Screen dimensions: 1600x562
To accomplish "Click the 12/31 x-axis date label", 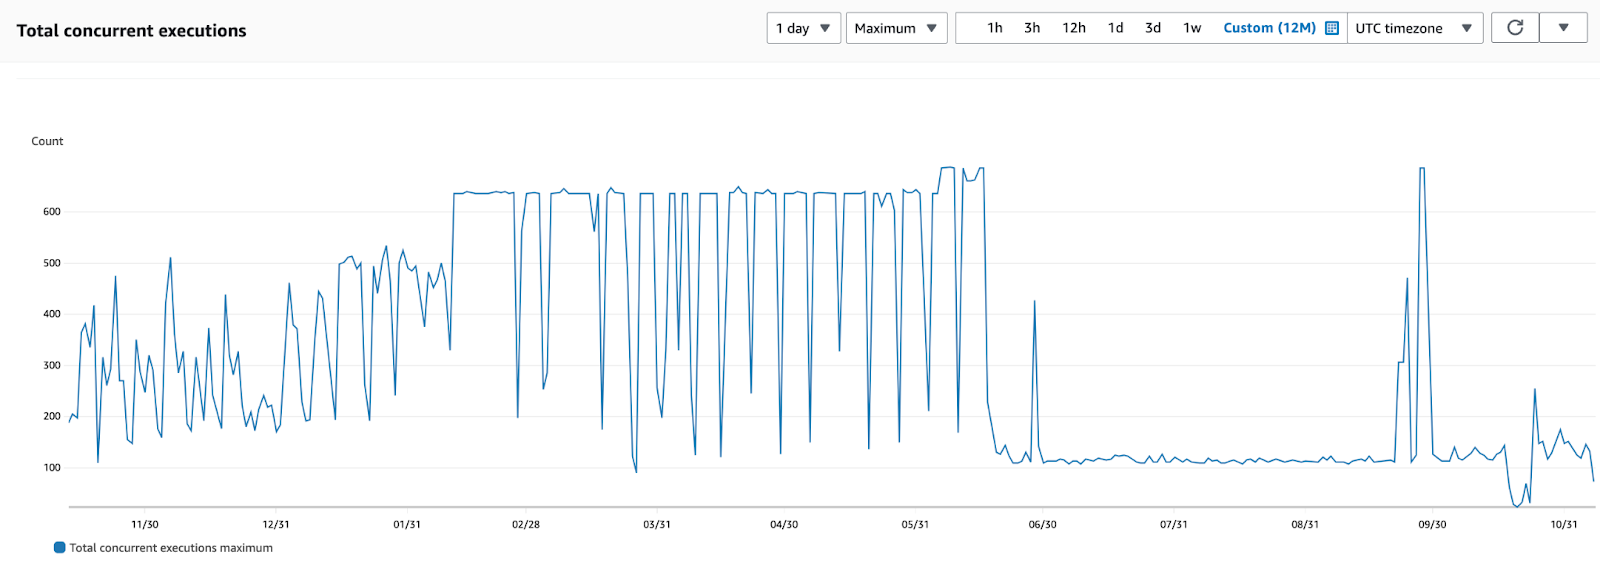I will 276,525.
